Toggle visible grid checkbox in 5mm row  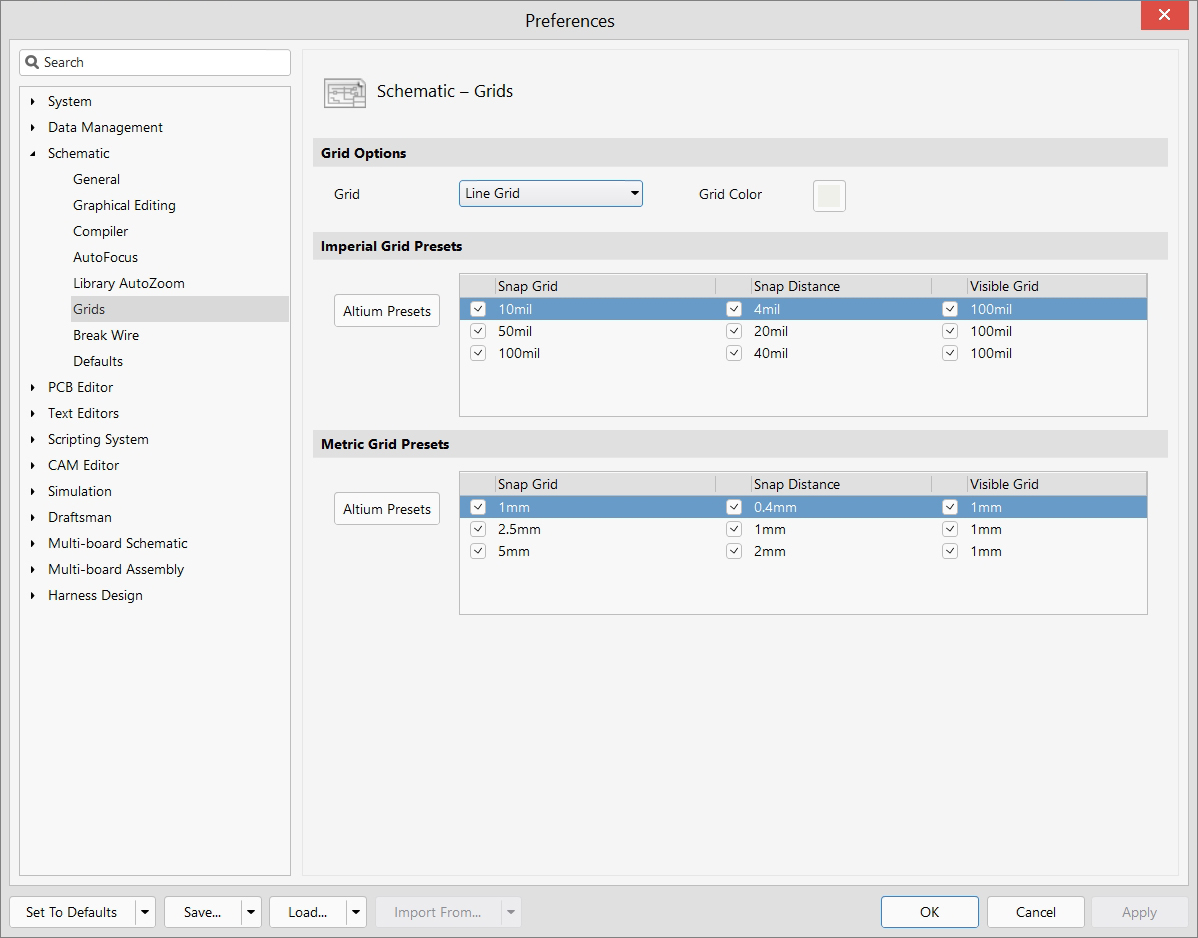950,551
